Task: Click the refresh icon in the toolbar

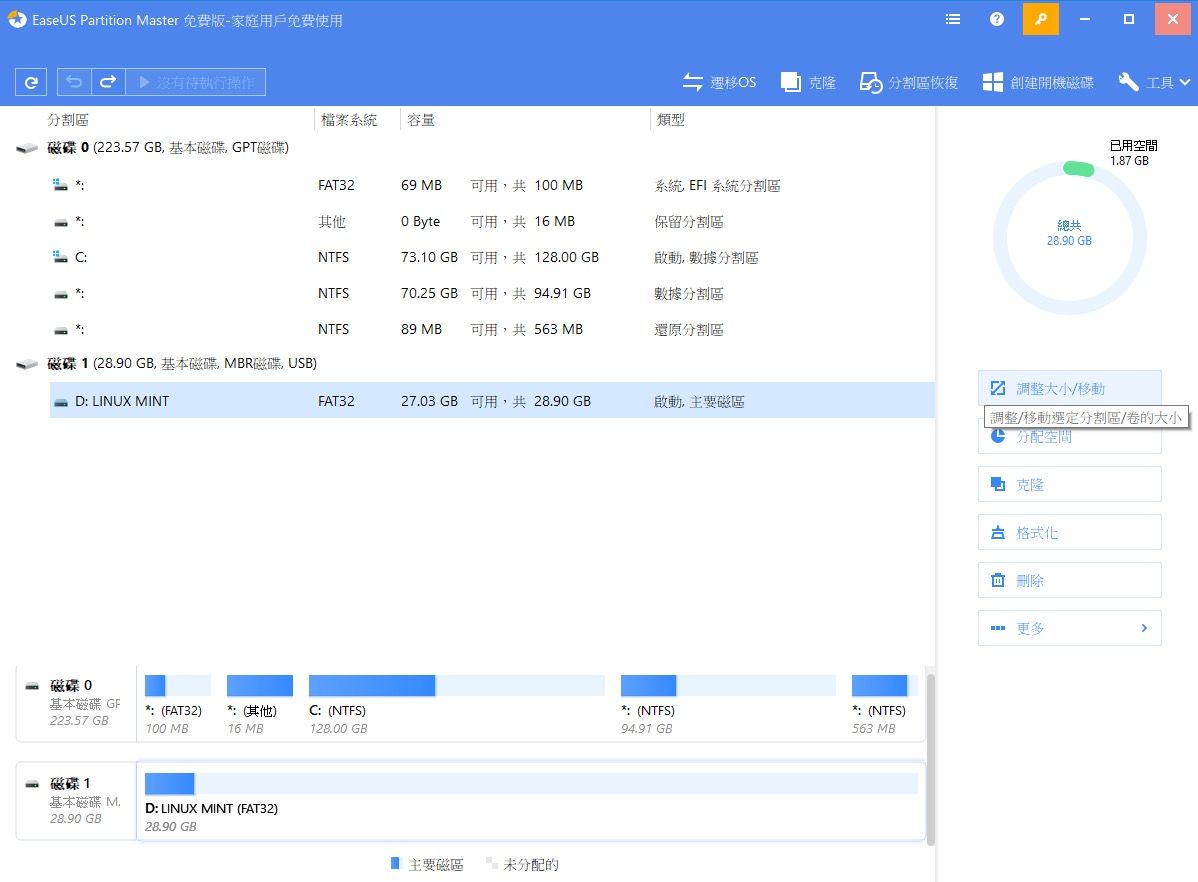Action: [x=32, y=82]
